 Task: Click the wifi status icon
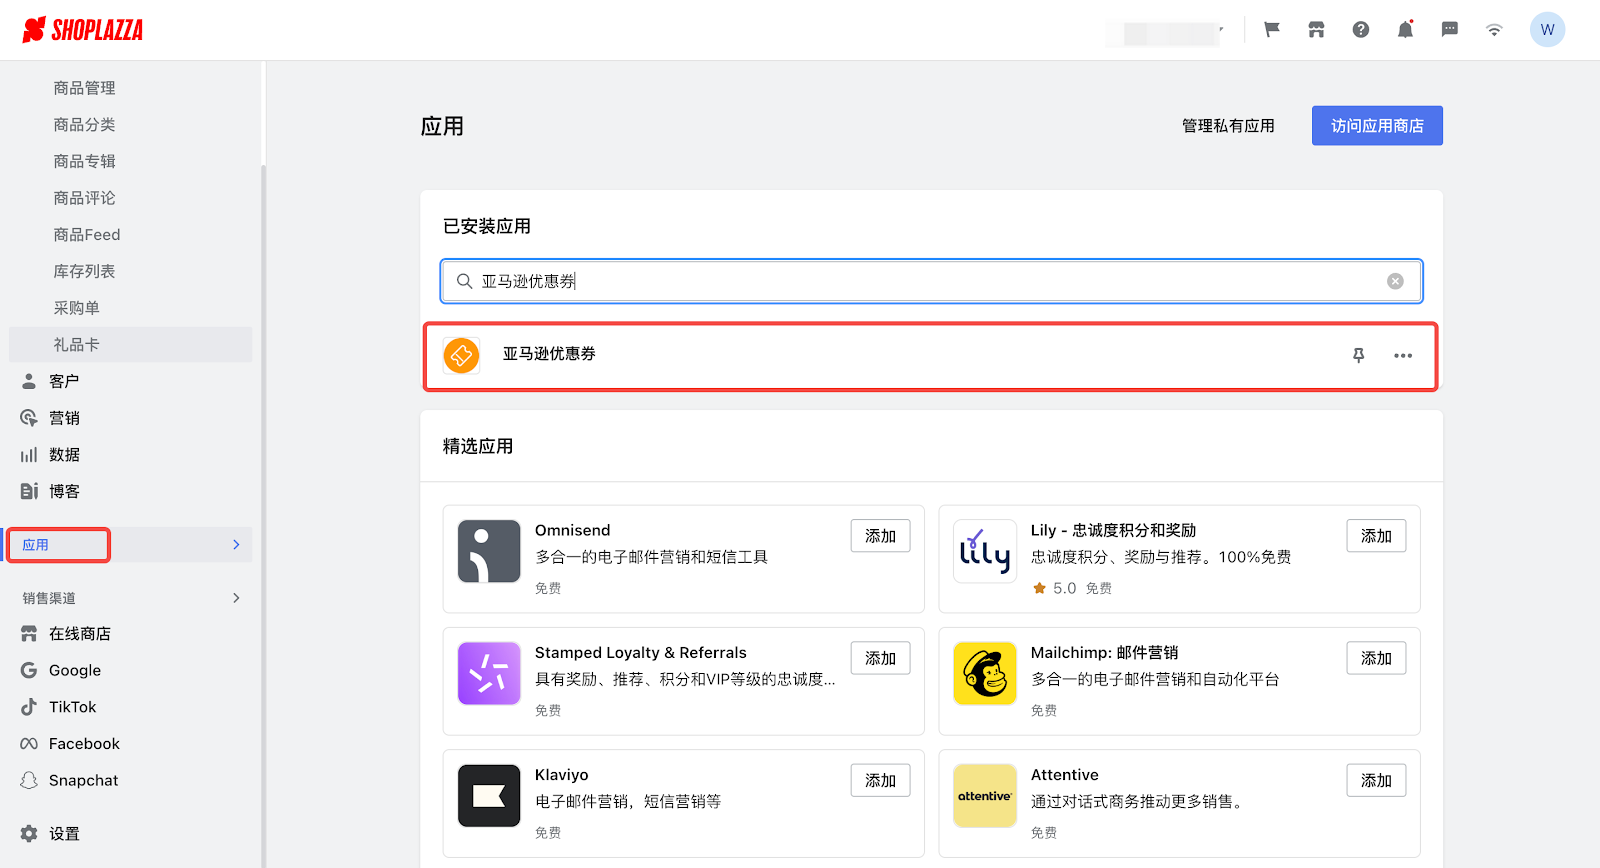pyautogui.click(x=1494, y=30)
